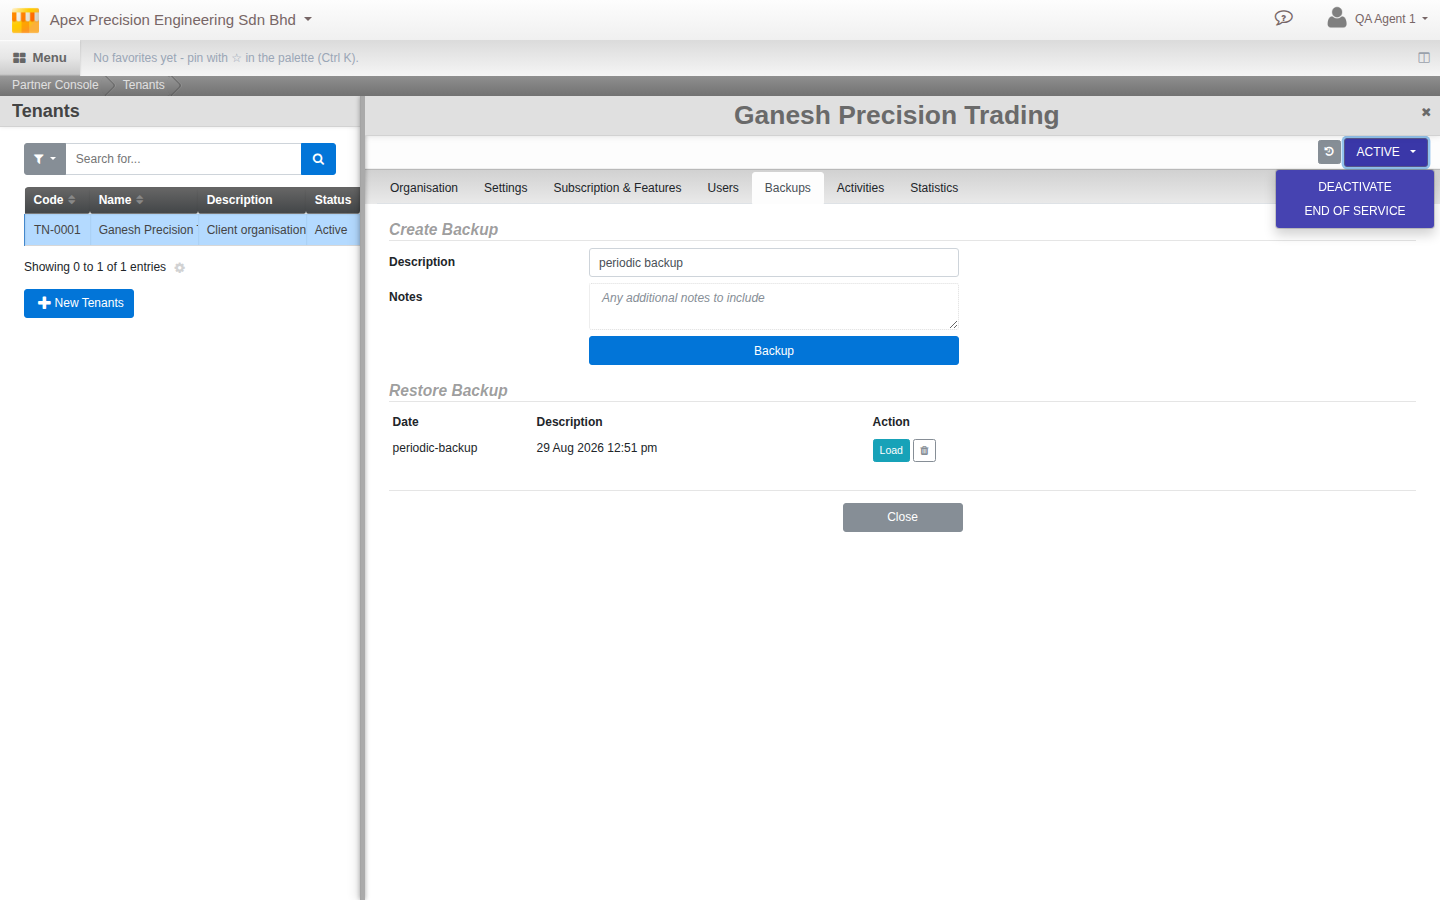Open the Users tab
The height and width of the screenshot is (900, 1440).
(x=723, y=188)
